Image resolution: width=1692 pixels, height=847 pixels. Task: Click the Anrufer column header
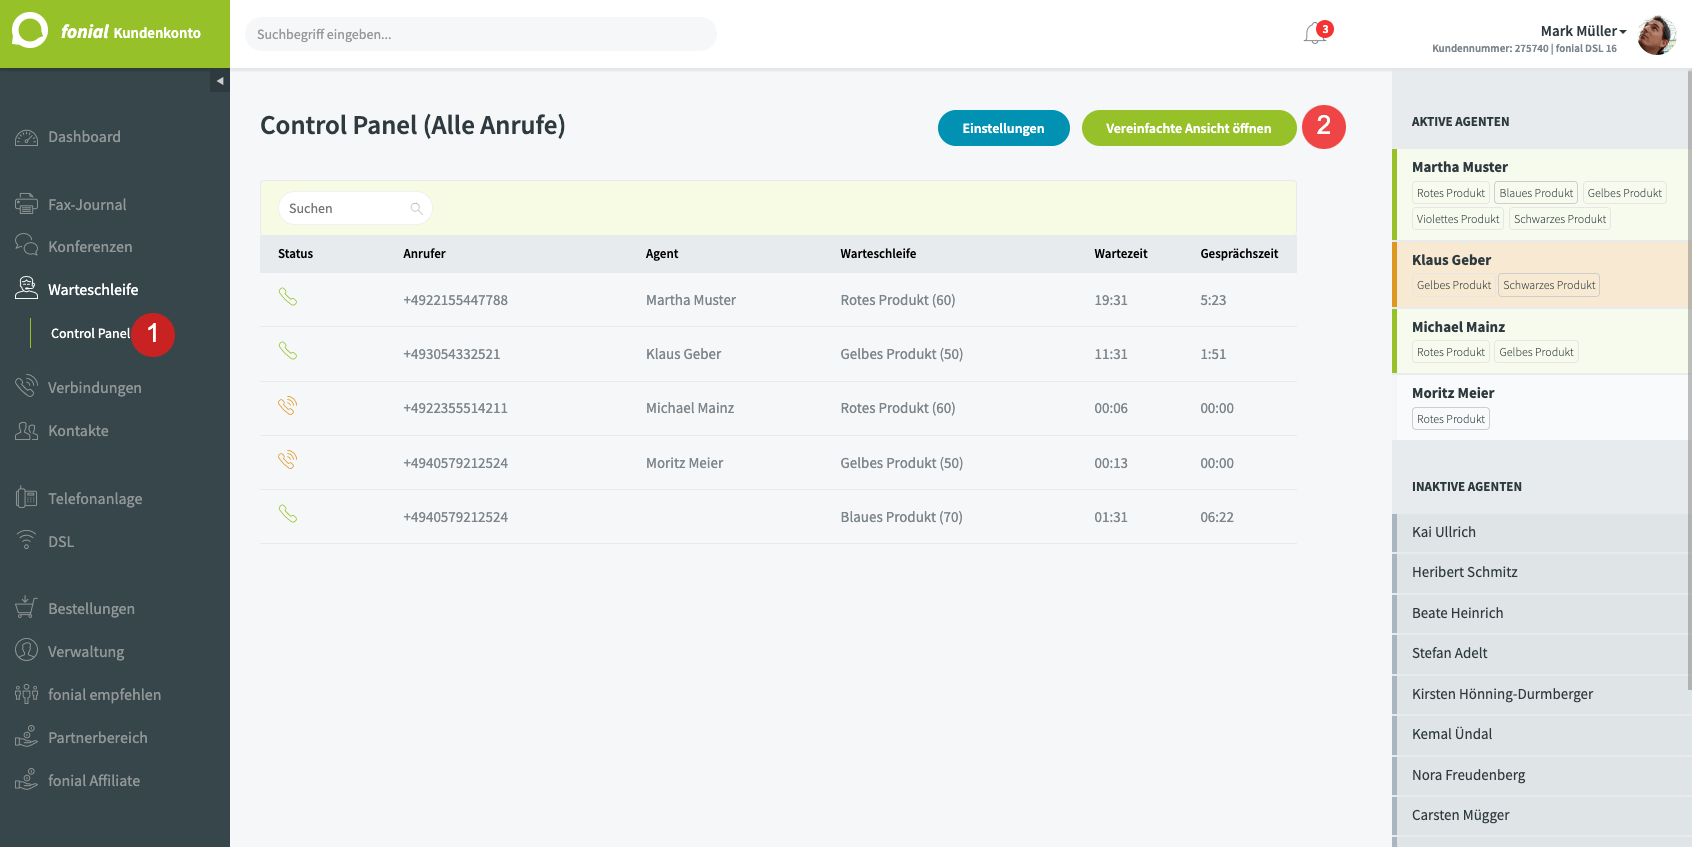[x=424, y=254]
